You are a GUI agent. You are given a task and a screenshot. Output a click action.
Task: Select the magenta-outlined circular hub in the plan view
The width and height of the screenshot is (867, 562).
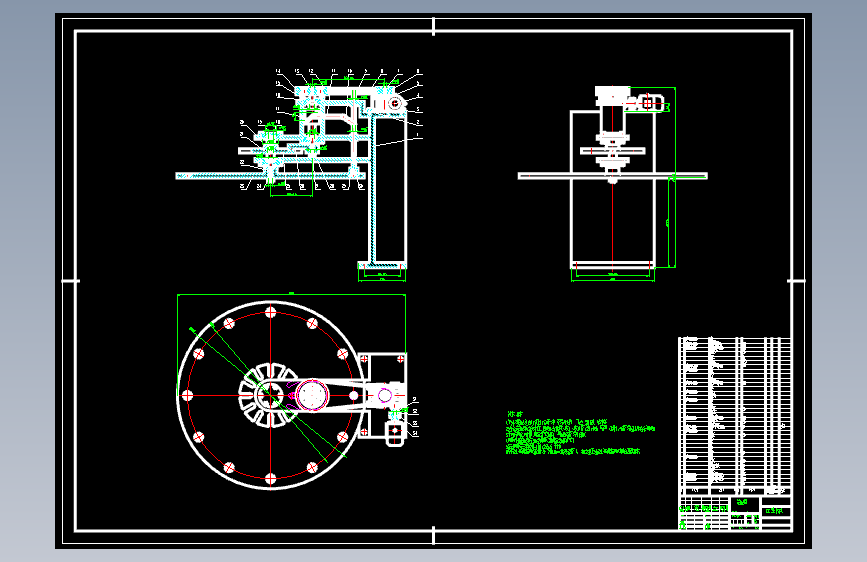[x=312, y=395]
